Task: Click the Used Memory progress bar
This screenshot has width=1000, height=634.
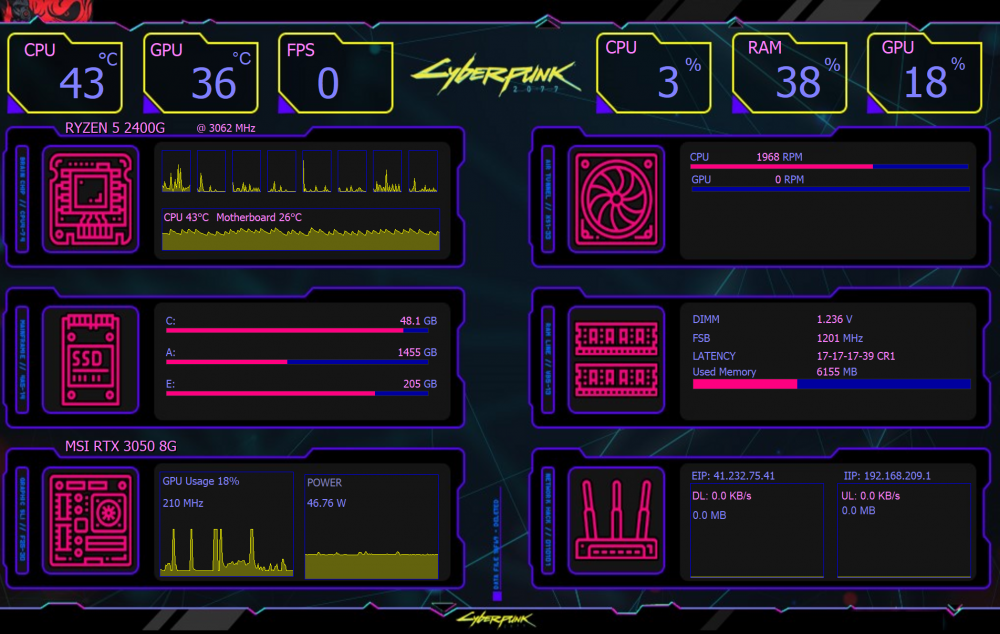Action: [831, 384]
